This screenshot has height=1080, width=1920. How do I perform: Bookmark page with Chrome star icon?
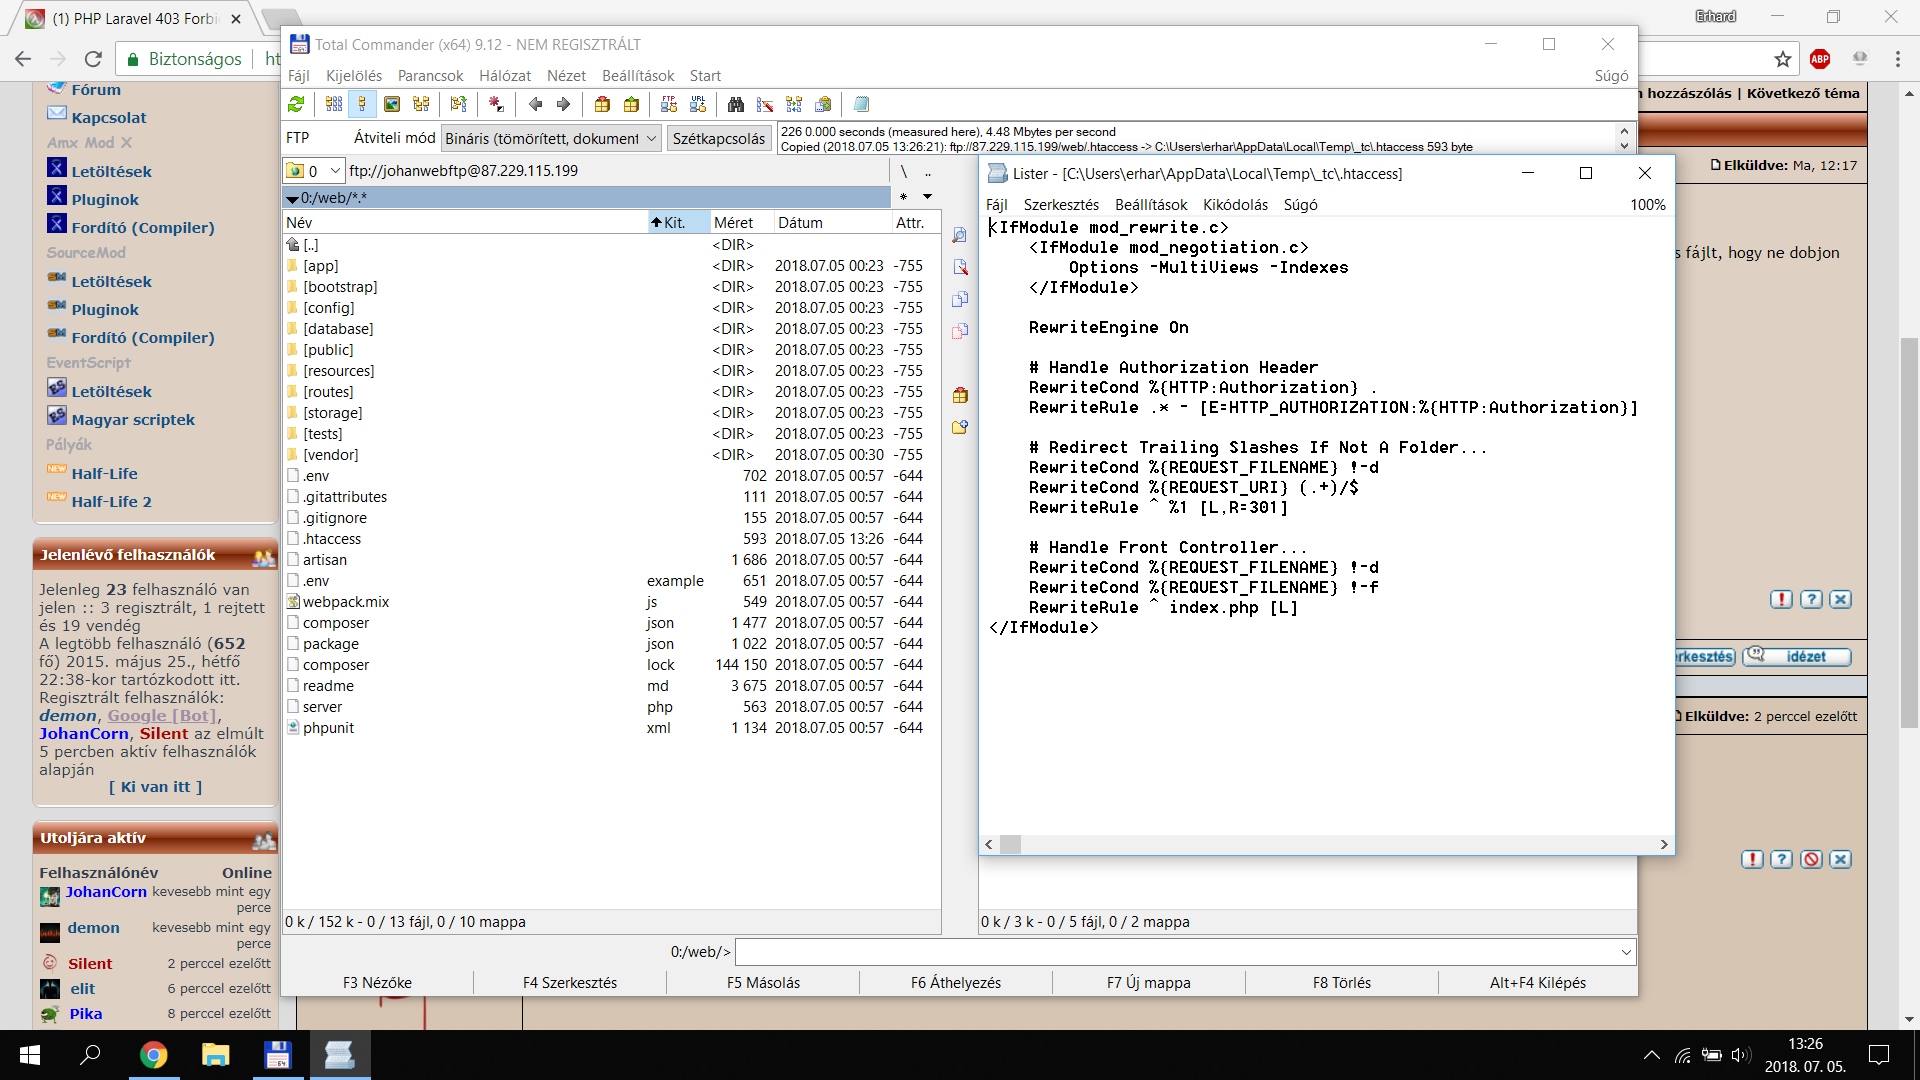[x=1783, y=59]
